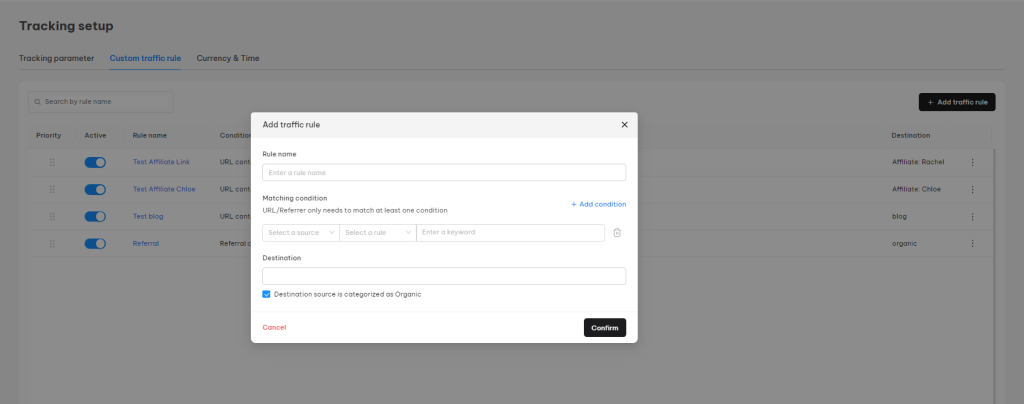This screenshot has height=404, width=1024.
Task: Open the Referral rule link
Action: pyautogui.click(x=146, y=243)
